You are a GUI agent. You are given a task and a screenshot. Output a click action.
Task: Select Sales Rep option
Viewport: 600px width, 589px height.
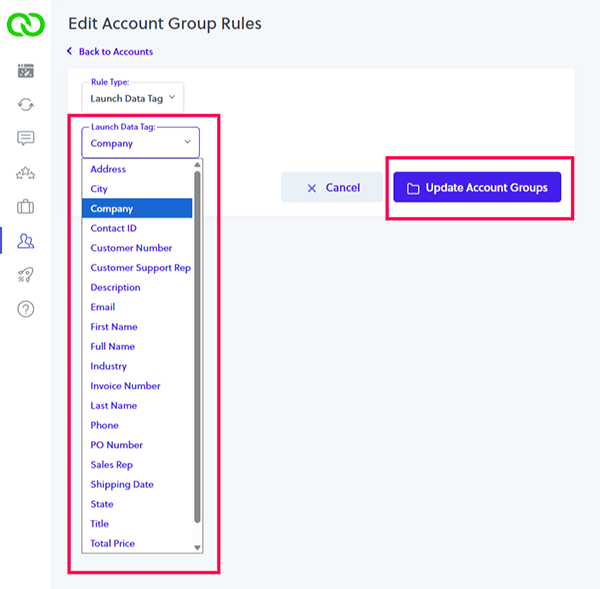click(137, 465)
